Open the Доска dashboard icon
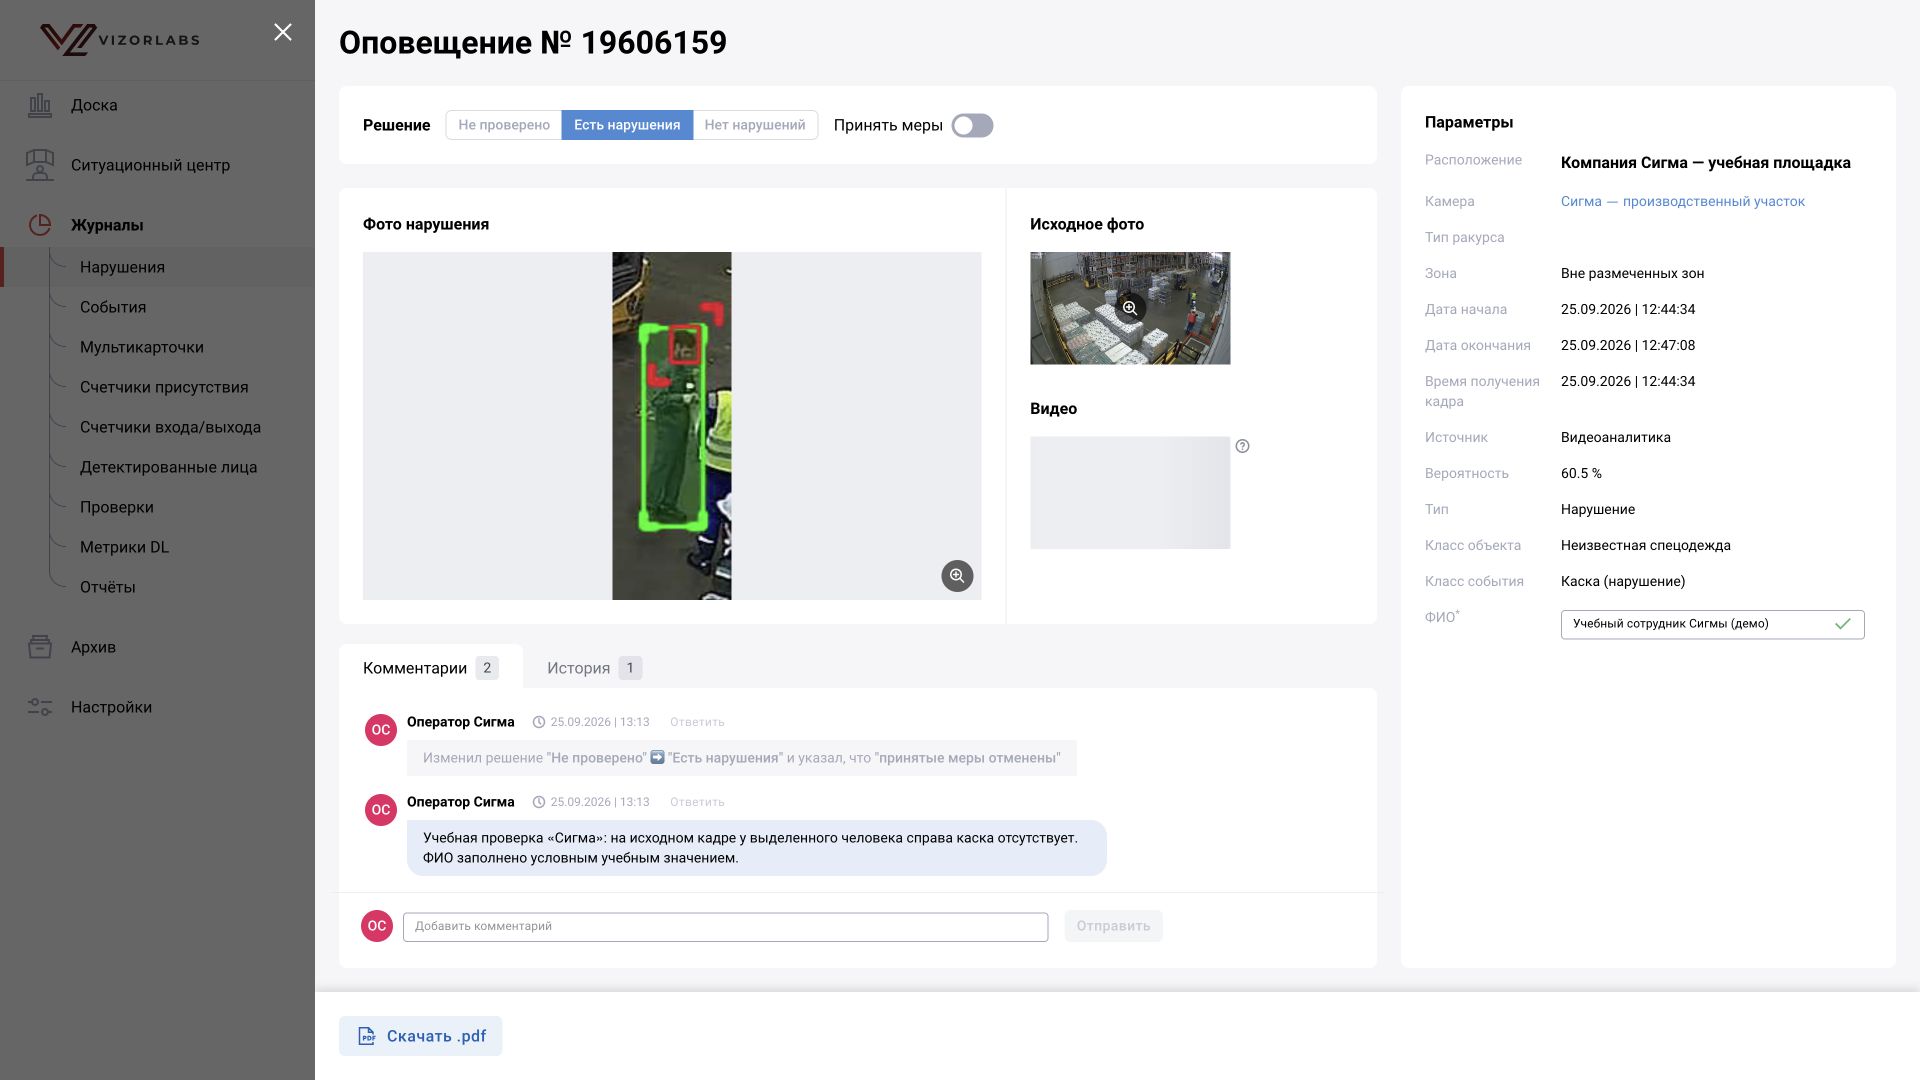Viewport: 1920px width, 1080px height. pyautogui.click(x=40, y=105)
